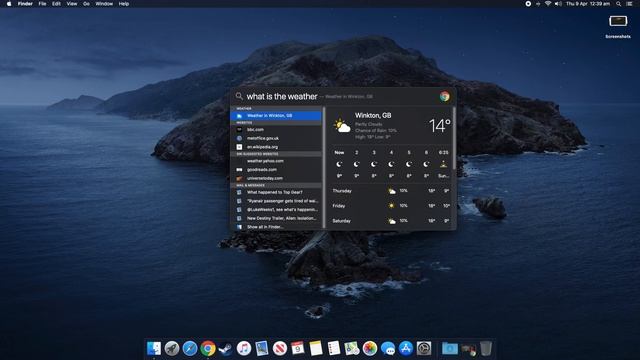Open Preview app icon in Dock
Image resolution: width=640 pixels, height=360 pixels.
(262, 349)
